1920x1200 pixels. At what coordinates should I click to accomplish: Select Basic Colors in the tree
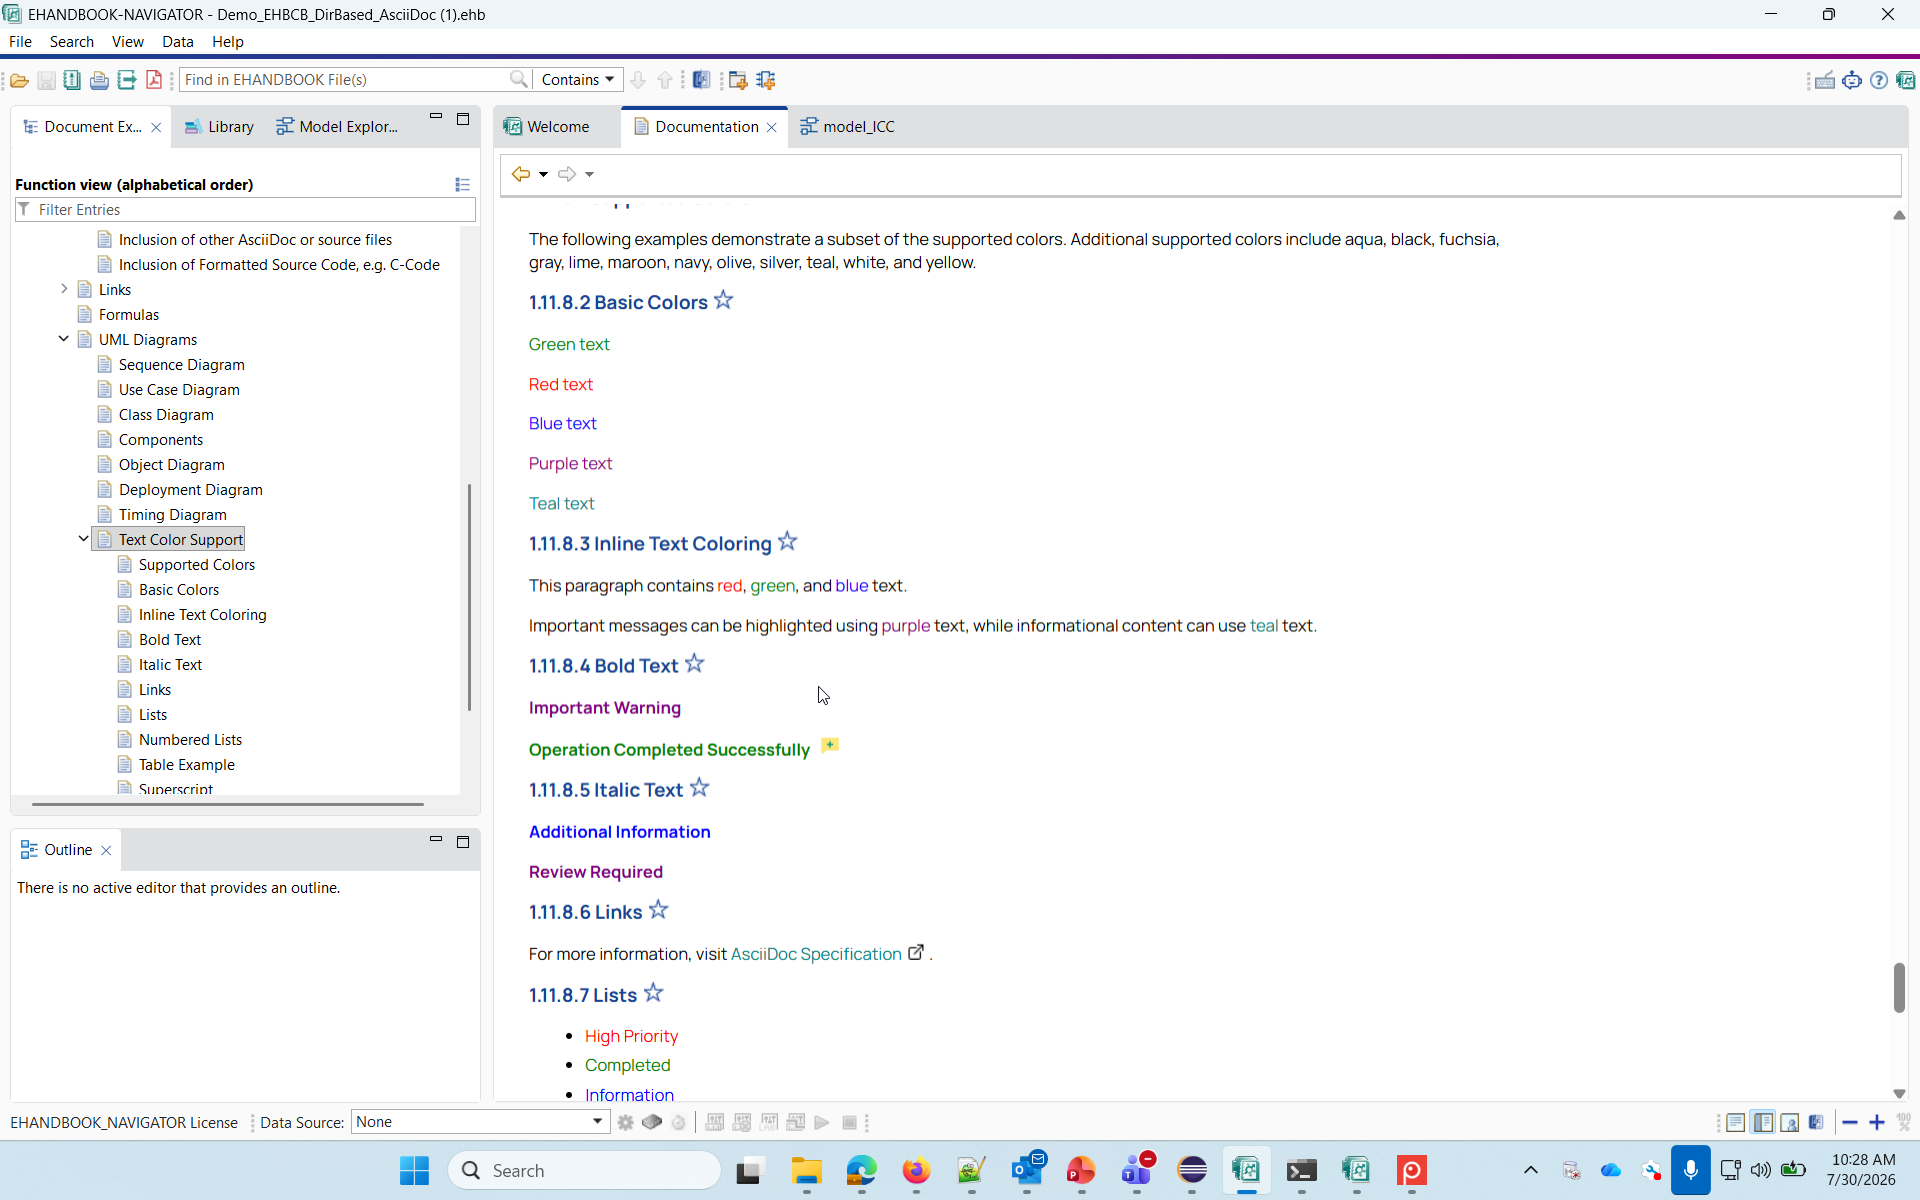point(179,590)
